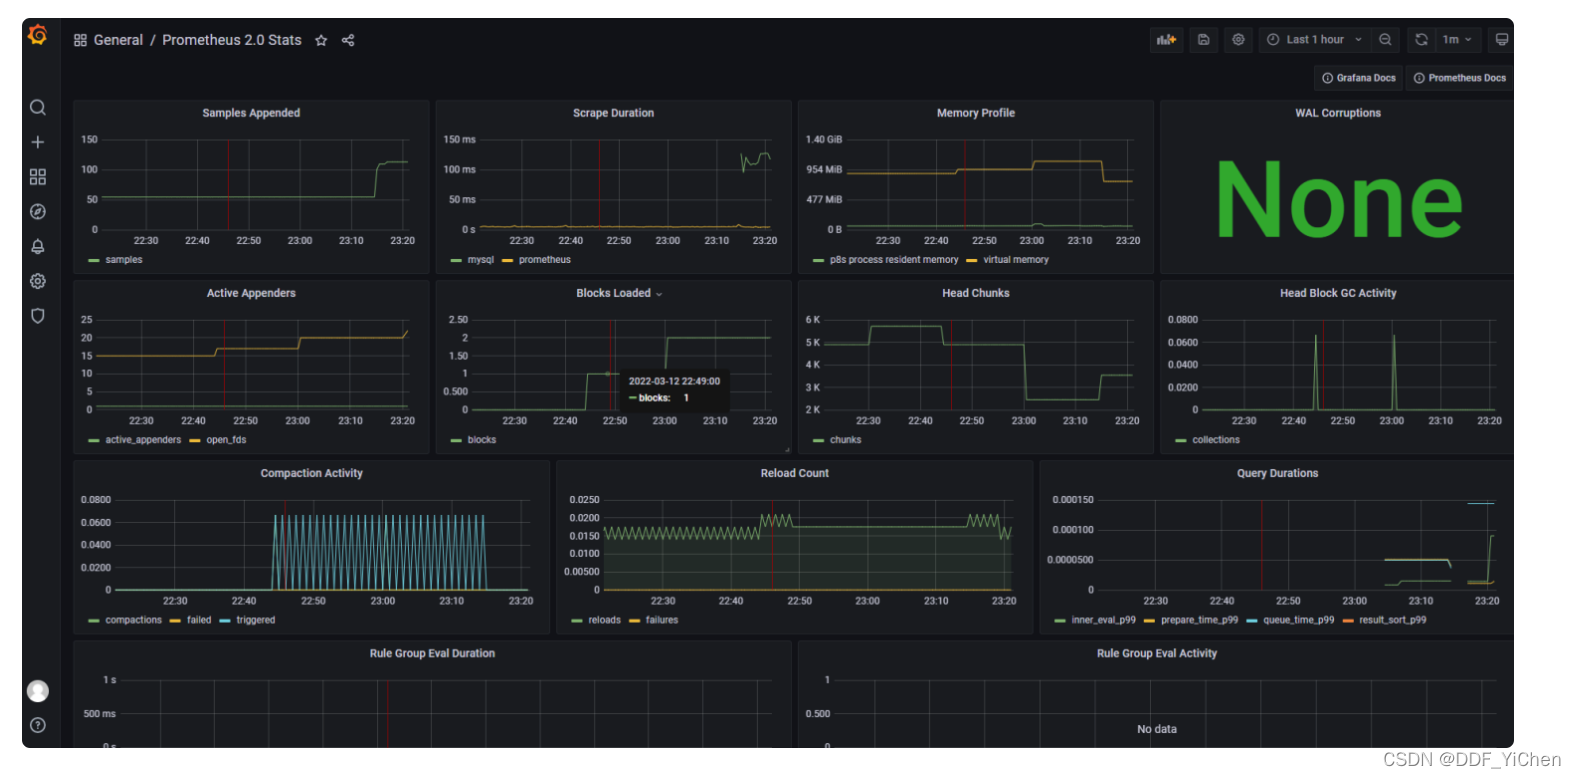Click the Prometheus 2.0 Stats breadcrumb title

point(232,40)
